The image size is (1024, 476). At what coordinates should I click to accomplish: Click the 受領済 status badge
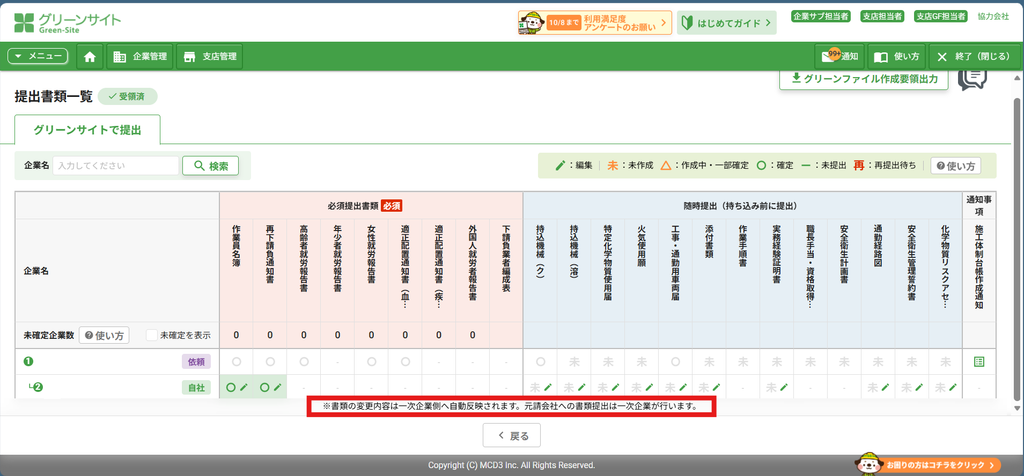[127, 97]
